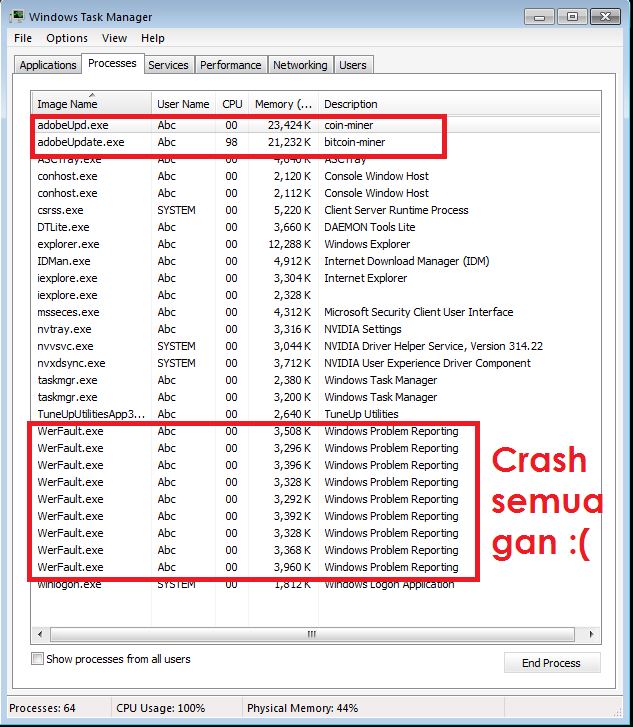Click the Windows Explorer description

coord(367,244)
